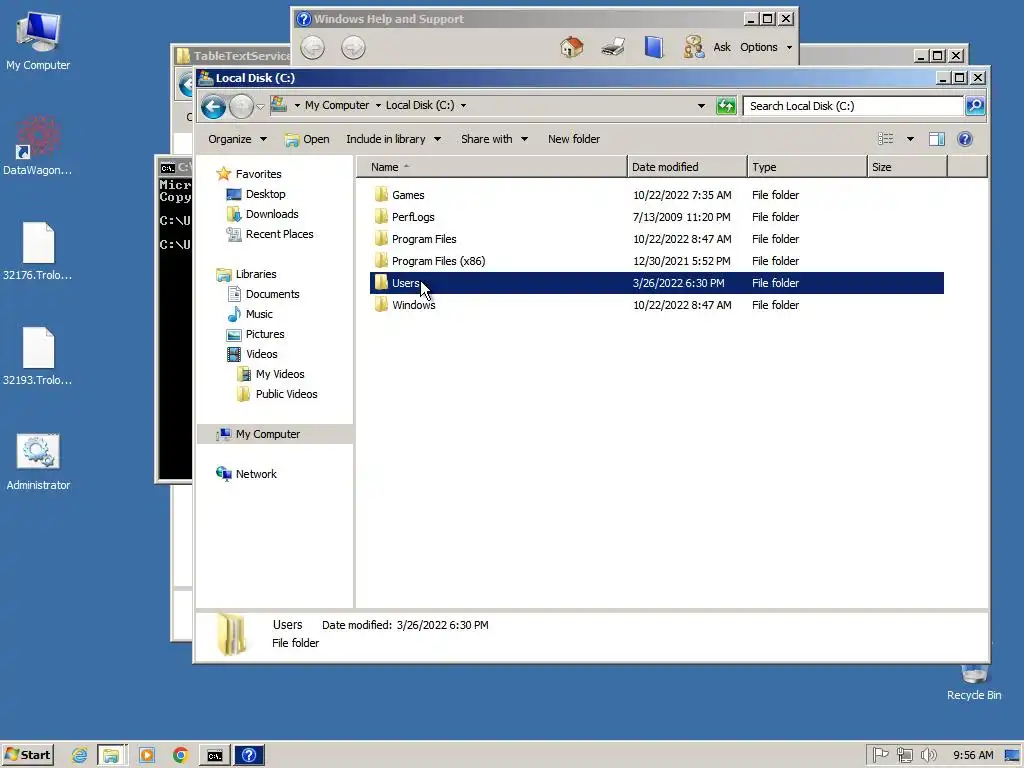The image size is (1024, 768).
Task: Click Show desktop button at taskbar end
Action: [1012, 756]
